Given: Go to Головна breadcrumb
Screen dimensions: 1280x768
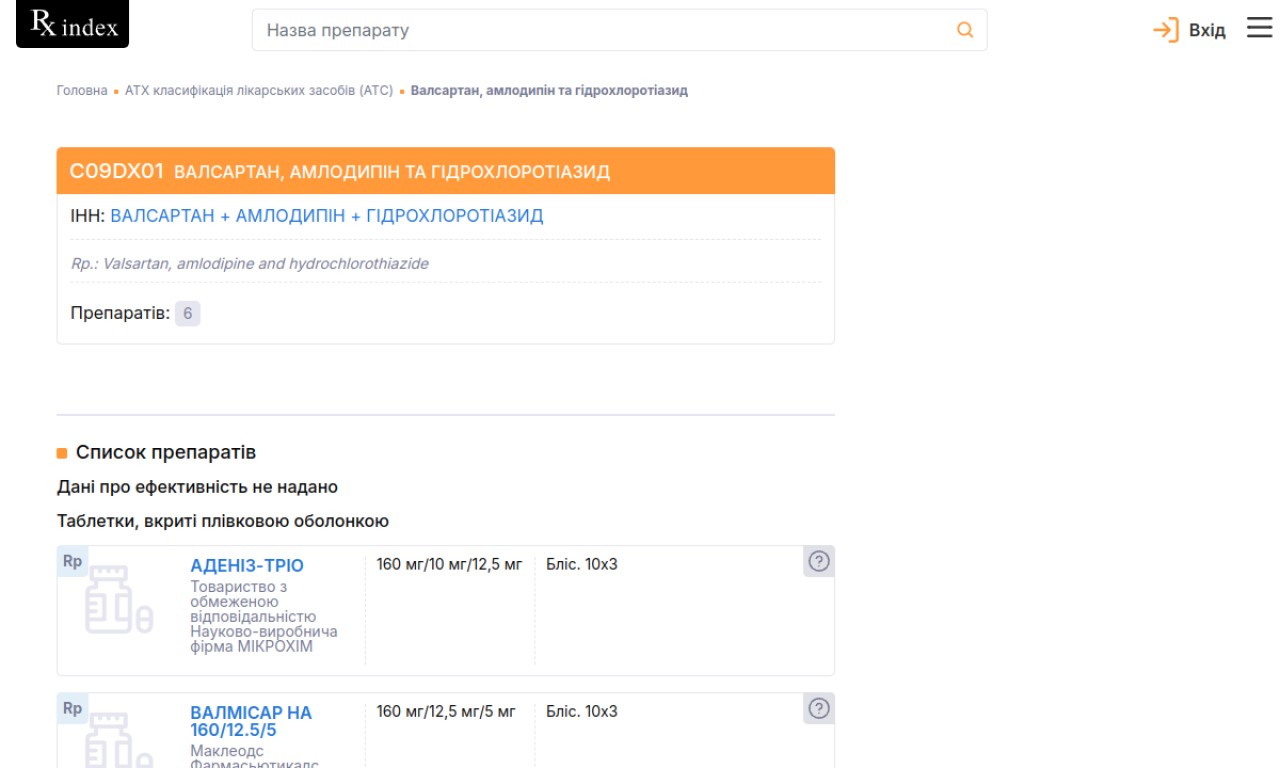Looking at the screenshot, I should (82, 90).
